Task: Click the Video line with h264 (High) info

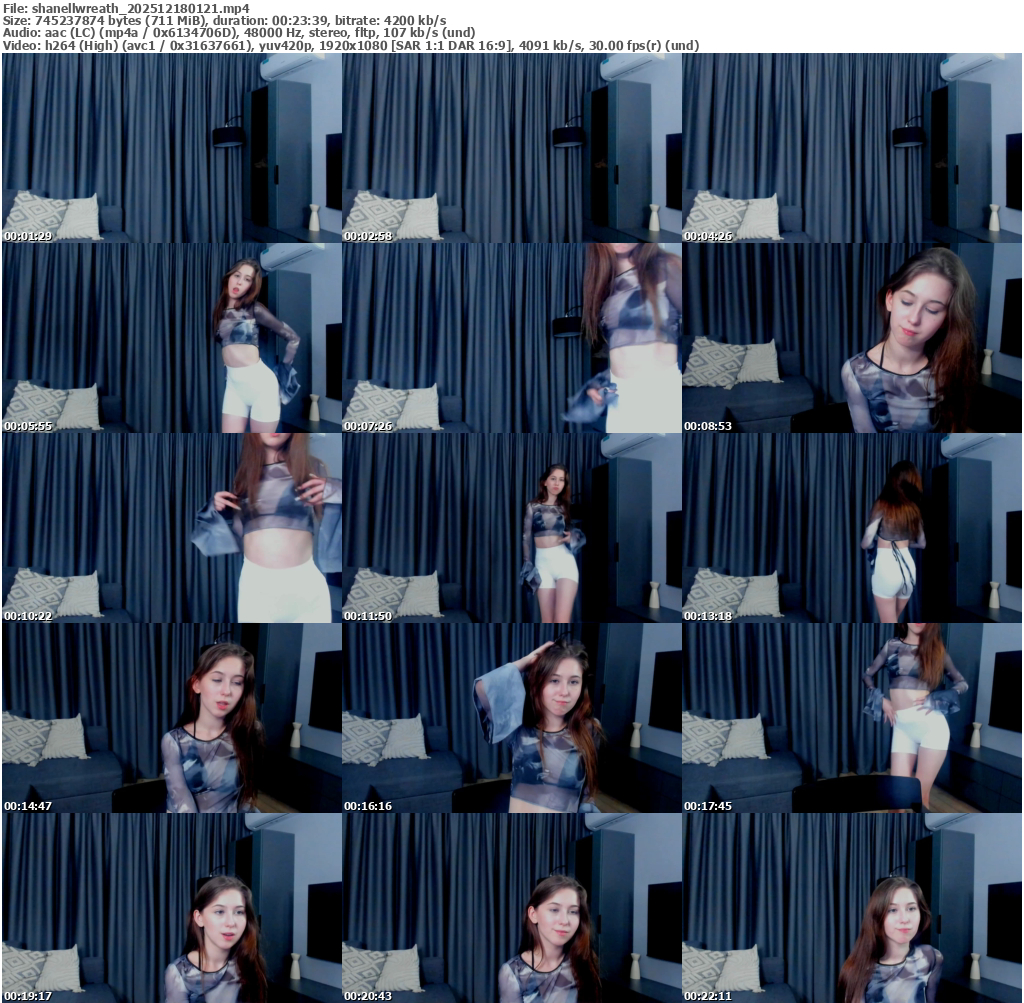Action: click(351, 45)
